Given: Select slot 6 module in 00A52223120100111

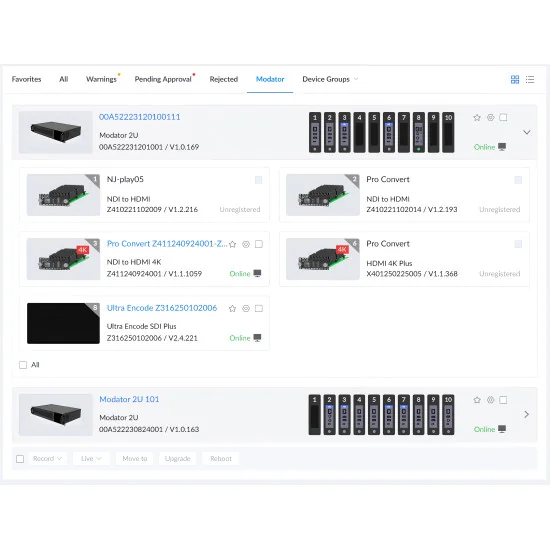Looking at the screenshot, I should click(x=389, y=132).
